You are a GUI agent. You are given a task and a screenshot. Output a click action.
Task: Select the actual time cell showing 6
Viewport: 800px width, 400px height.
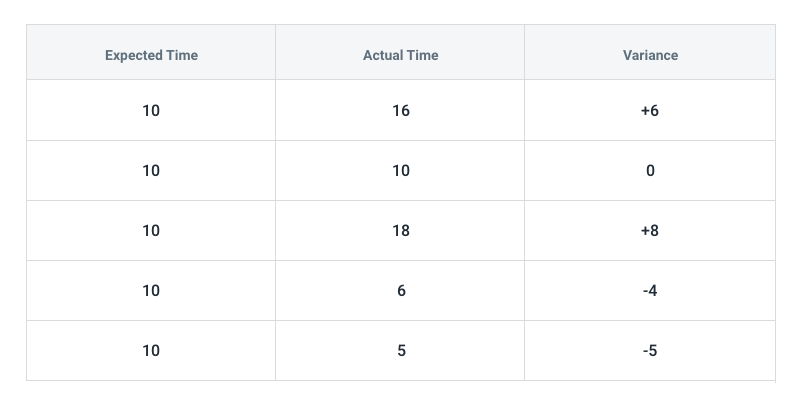click(x=400, y=290)
